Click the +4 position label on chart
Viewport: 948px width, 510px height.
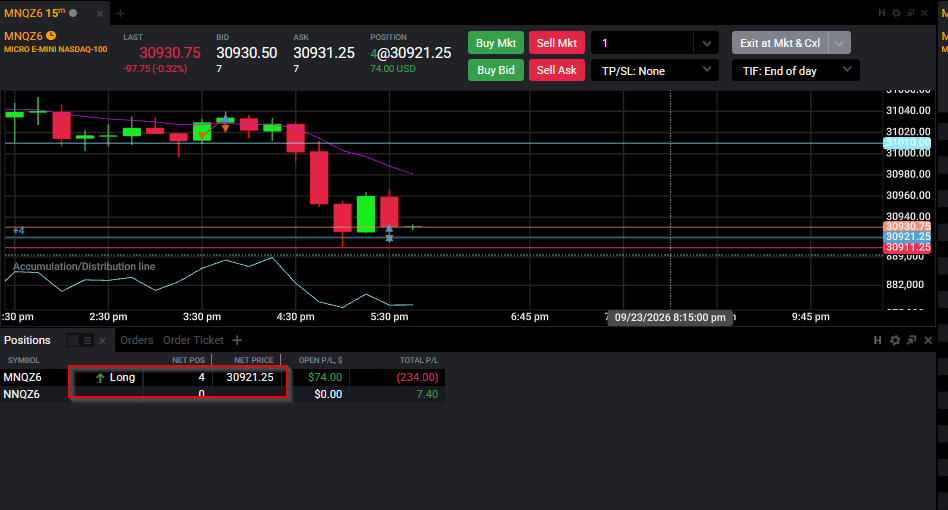[x=19, y=231]
